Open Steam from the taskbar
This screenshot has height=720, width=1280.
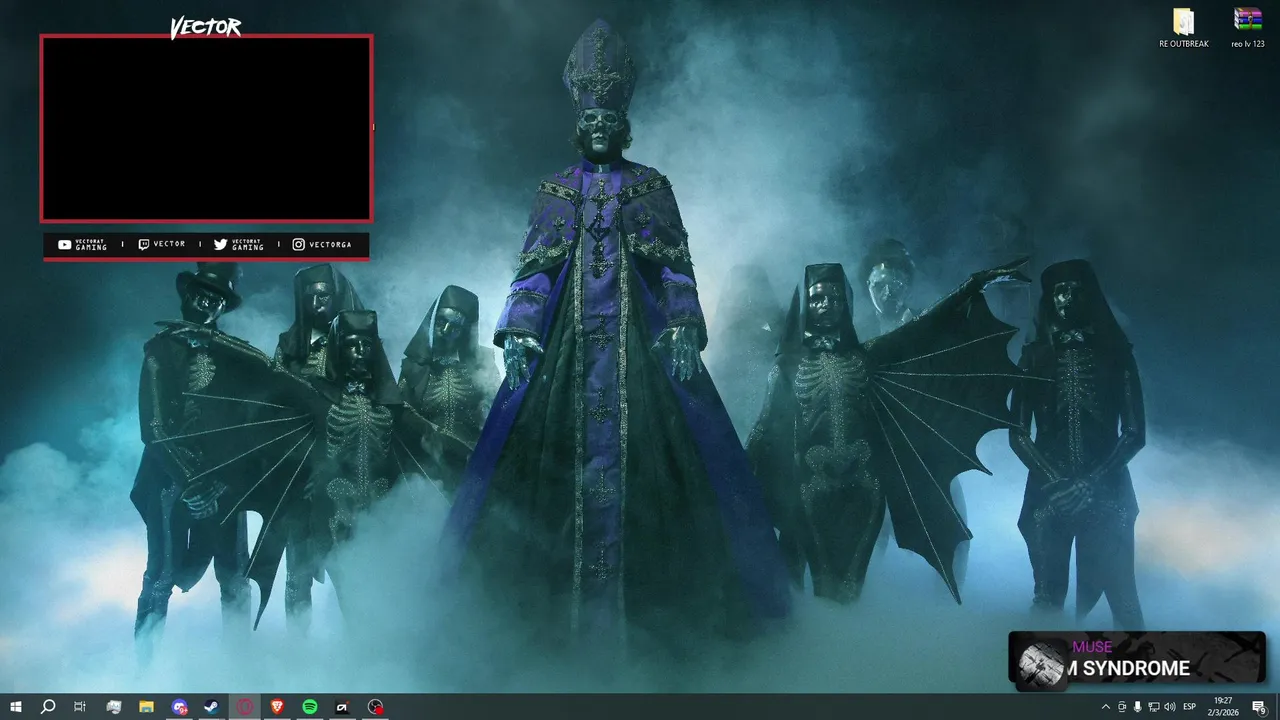tap(212, 707)
